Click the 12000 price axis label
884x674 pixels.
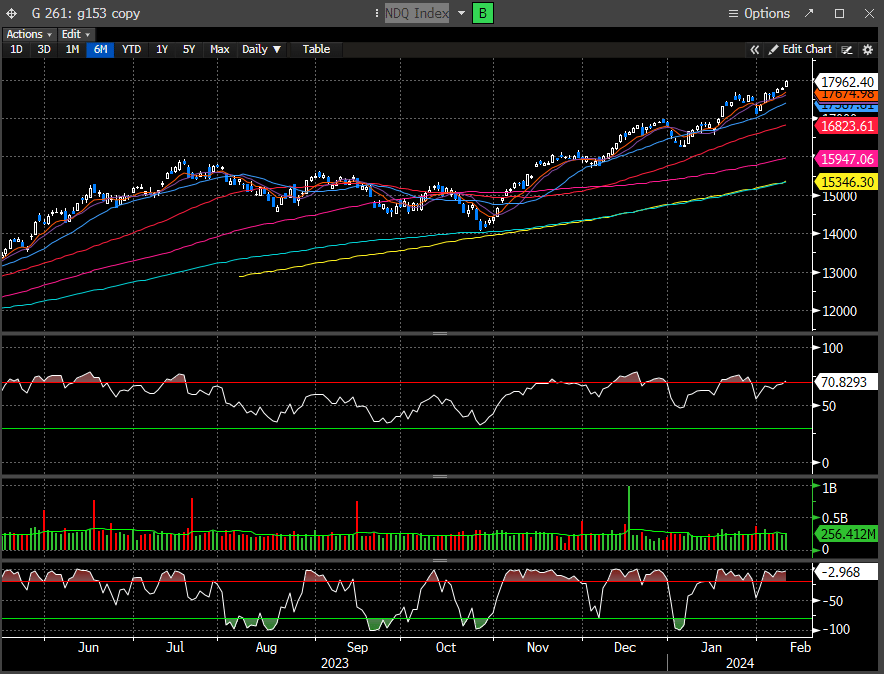839,311
